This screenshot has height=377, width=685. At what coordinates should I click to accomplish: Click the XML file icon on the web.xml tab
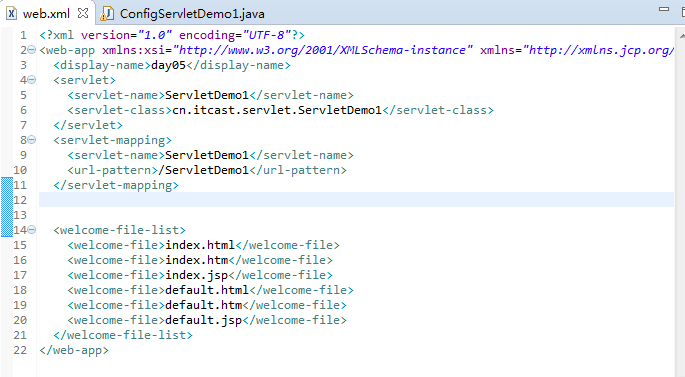[x=11, y=14]
